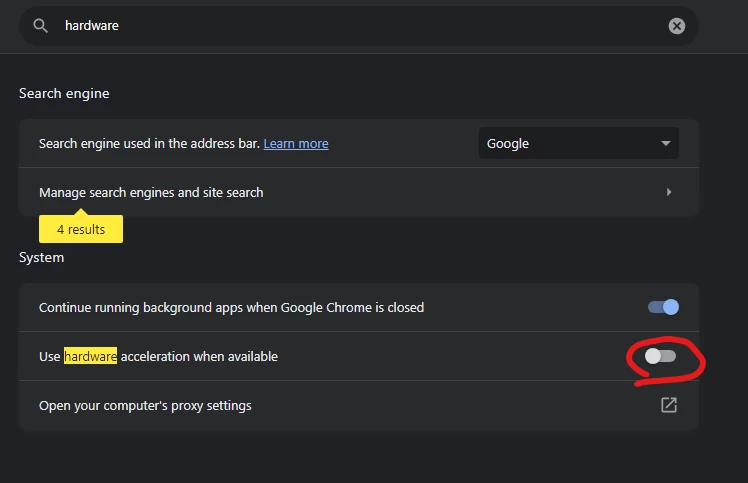Disable Continue running background apps toggle
Image resolution: width=748 pixels, height=483 pixels.
(663, 307)
